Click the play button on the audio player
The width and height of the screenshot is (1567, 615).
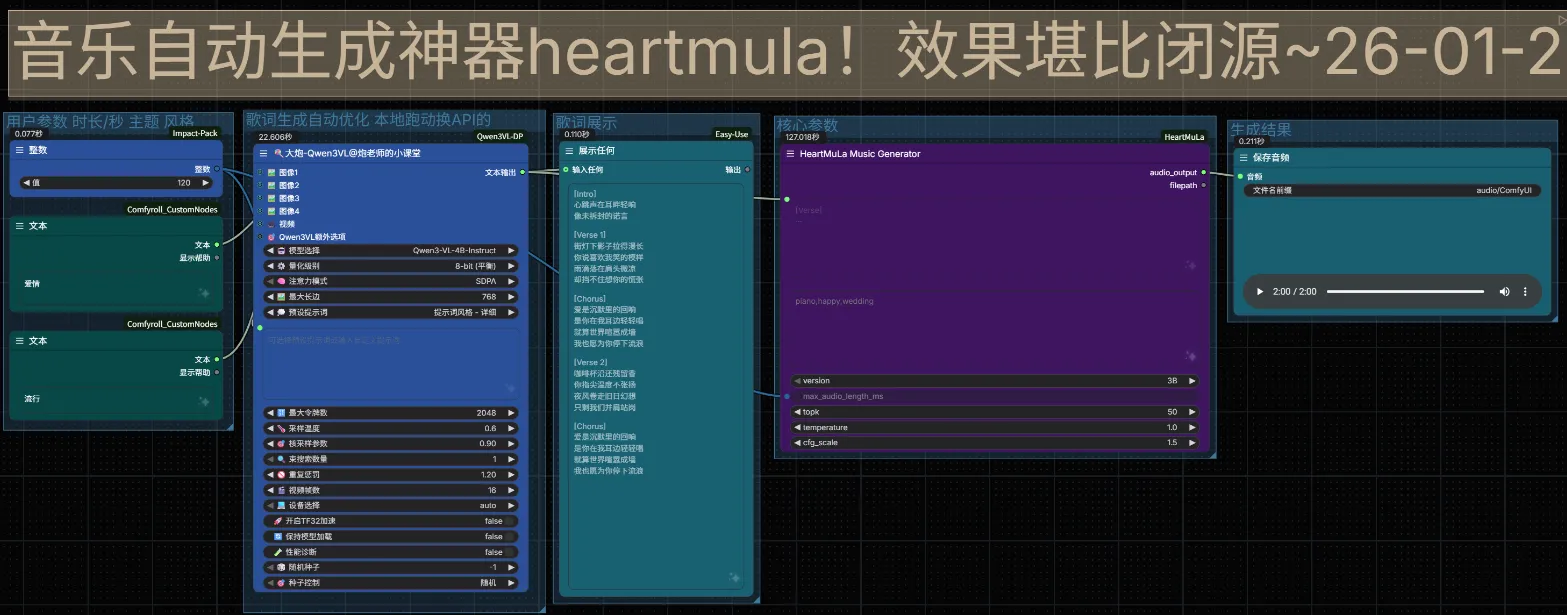[x=1258, y=291]
